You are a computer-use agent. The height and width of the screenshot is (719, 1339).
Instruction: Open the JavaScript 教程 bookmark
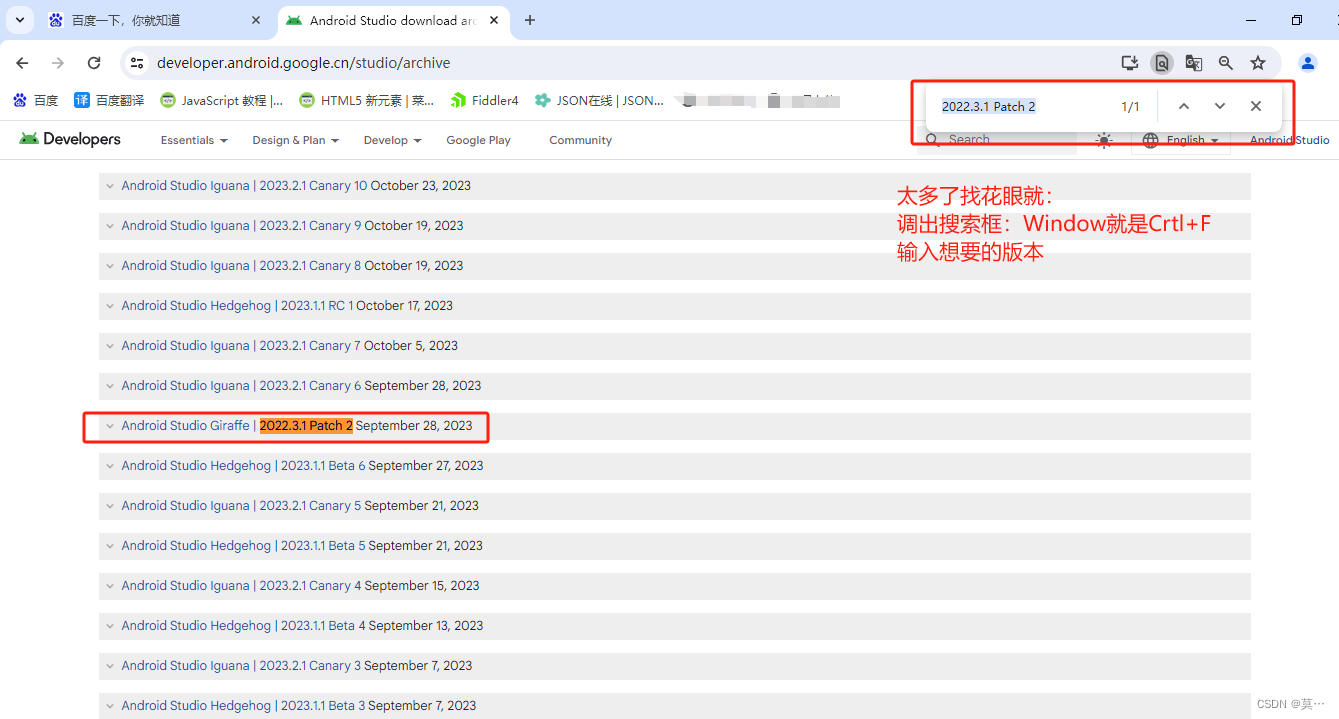pyautogui.click(x=222, y=100)
